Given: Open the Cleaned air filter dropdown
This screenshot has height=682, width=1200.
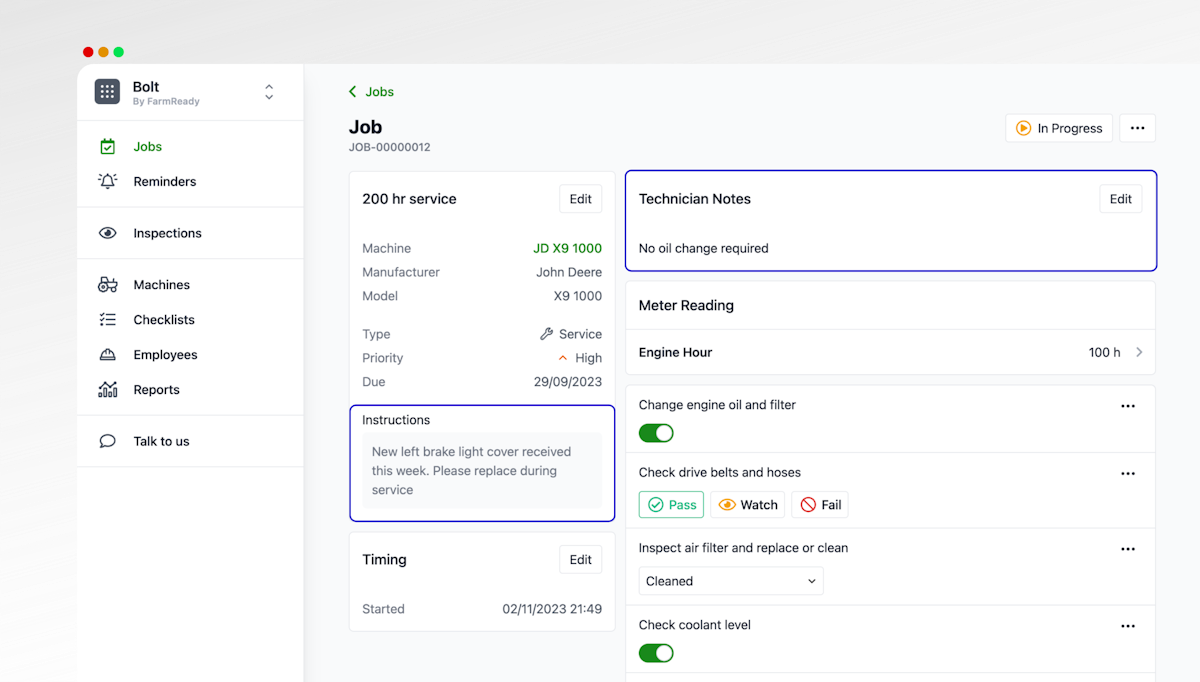Looking at the screenshot, I should (x=730, y=581).
